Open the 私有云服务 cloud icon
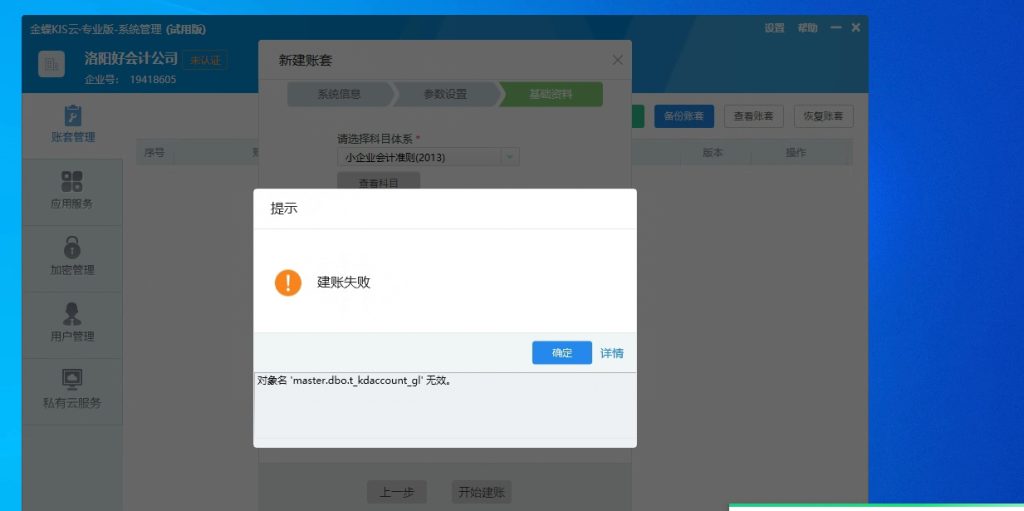Screen dimensions: 1024x511 point(72,380)
